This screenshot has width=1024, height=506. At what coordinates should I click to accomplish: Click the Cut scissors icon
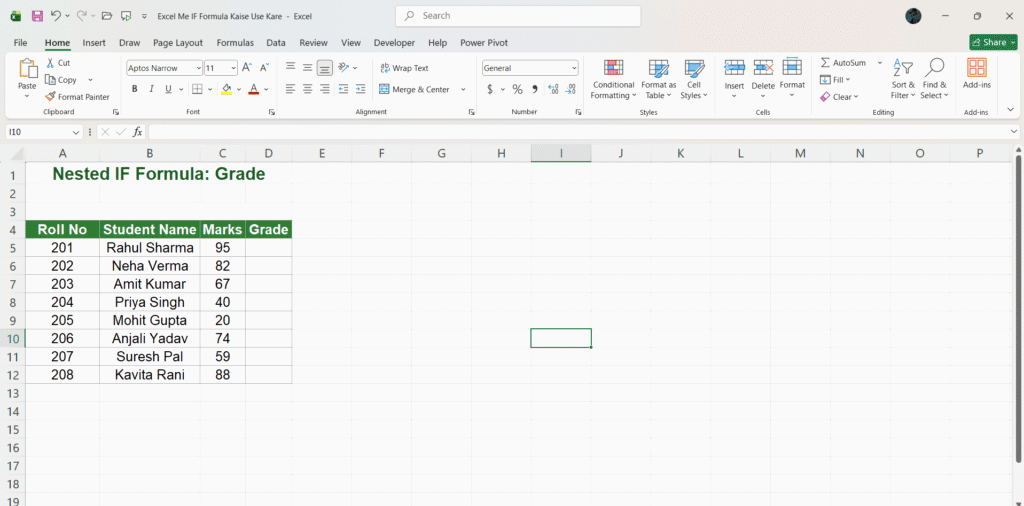coord(50,63)
